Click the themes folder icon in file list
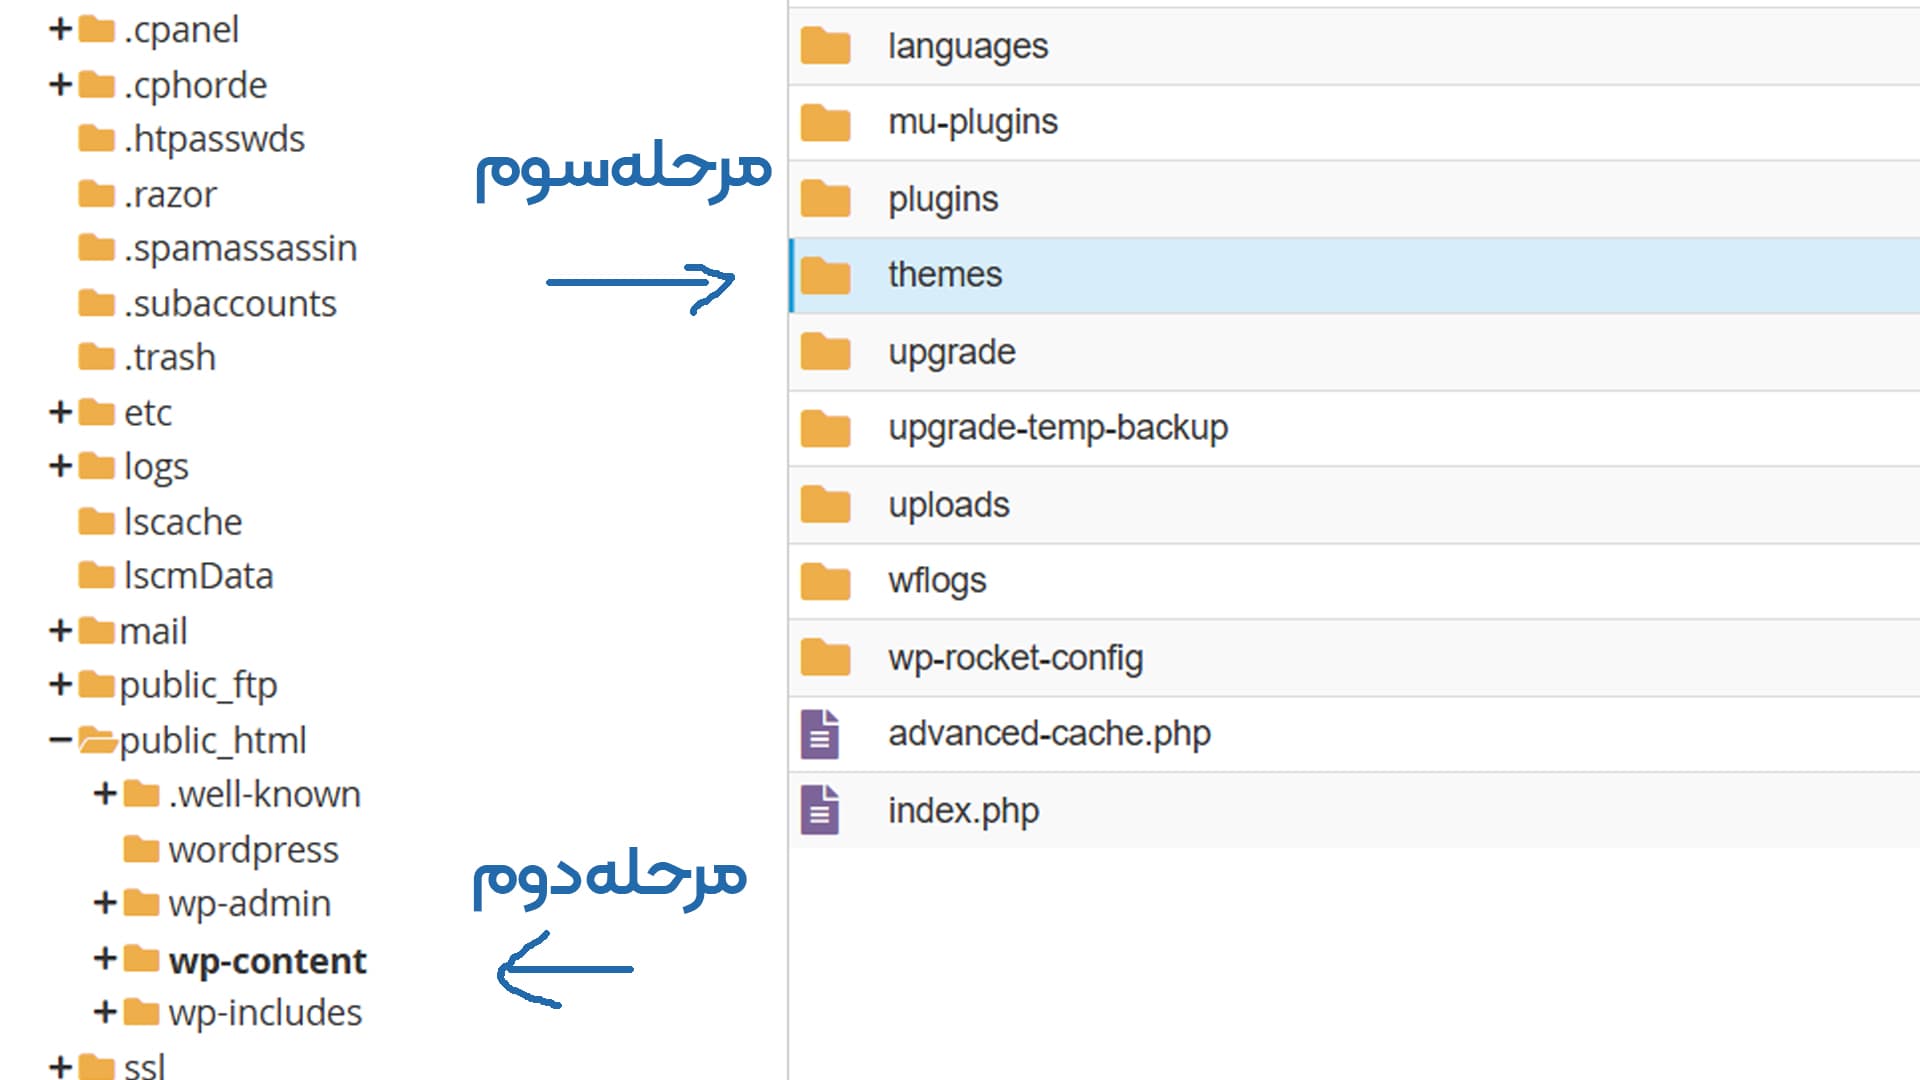The width and height of the screenshot is (1920, 1080). tap(825, 275)
